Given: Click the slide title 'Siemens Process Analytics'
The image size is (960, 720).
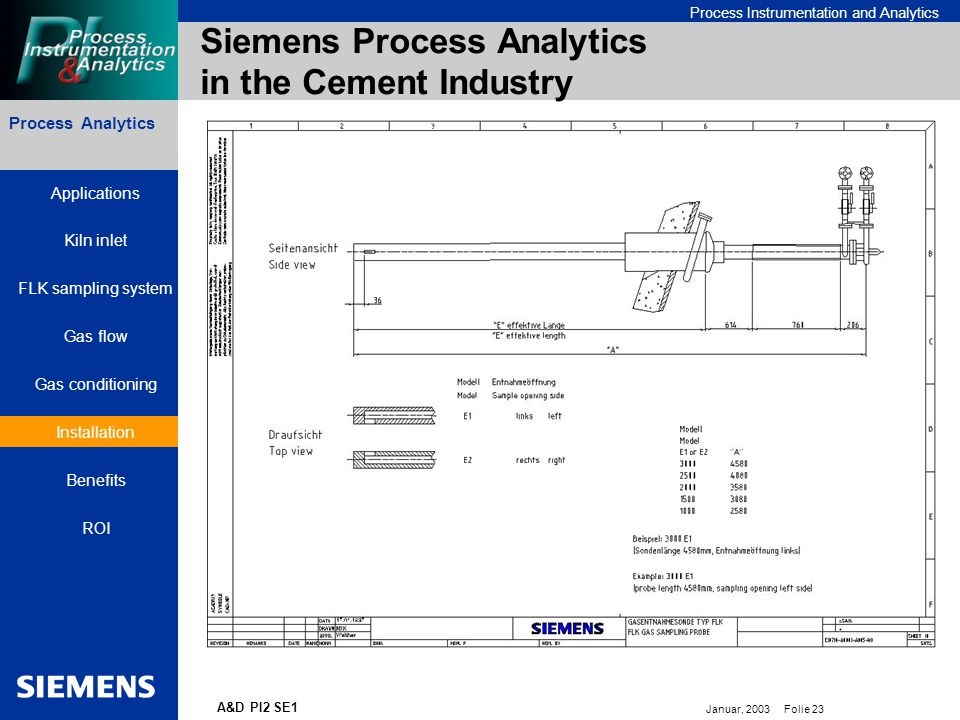Looking at the screenshot, I should [424, 42].
